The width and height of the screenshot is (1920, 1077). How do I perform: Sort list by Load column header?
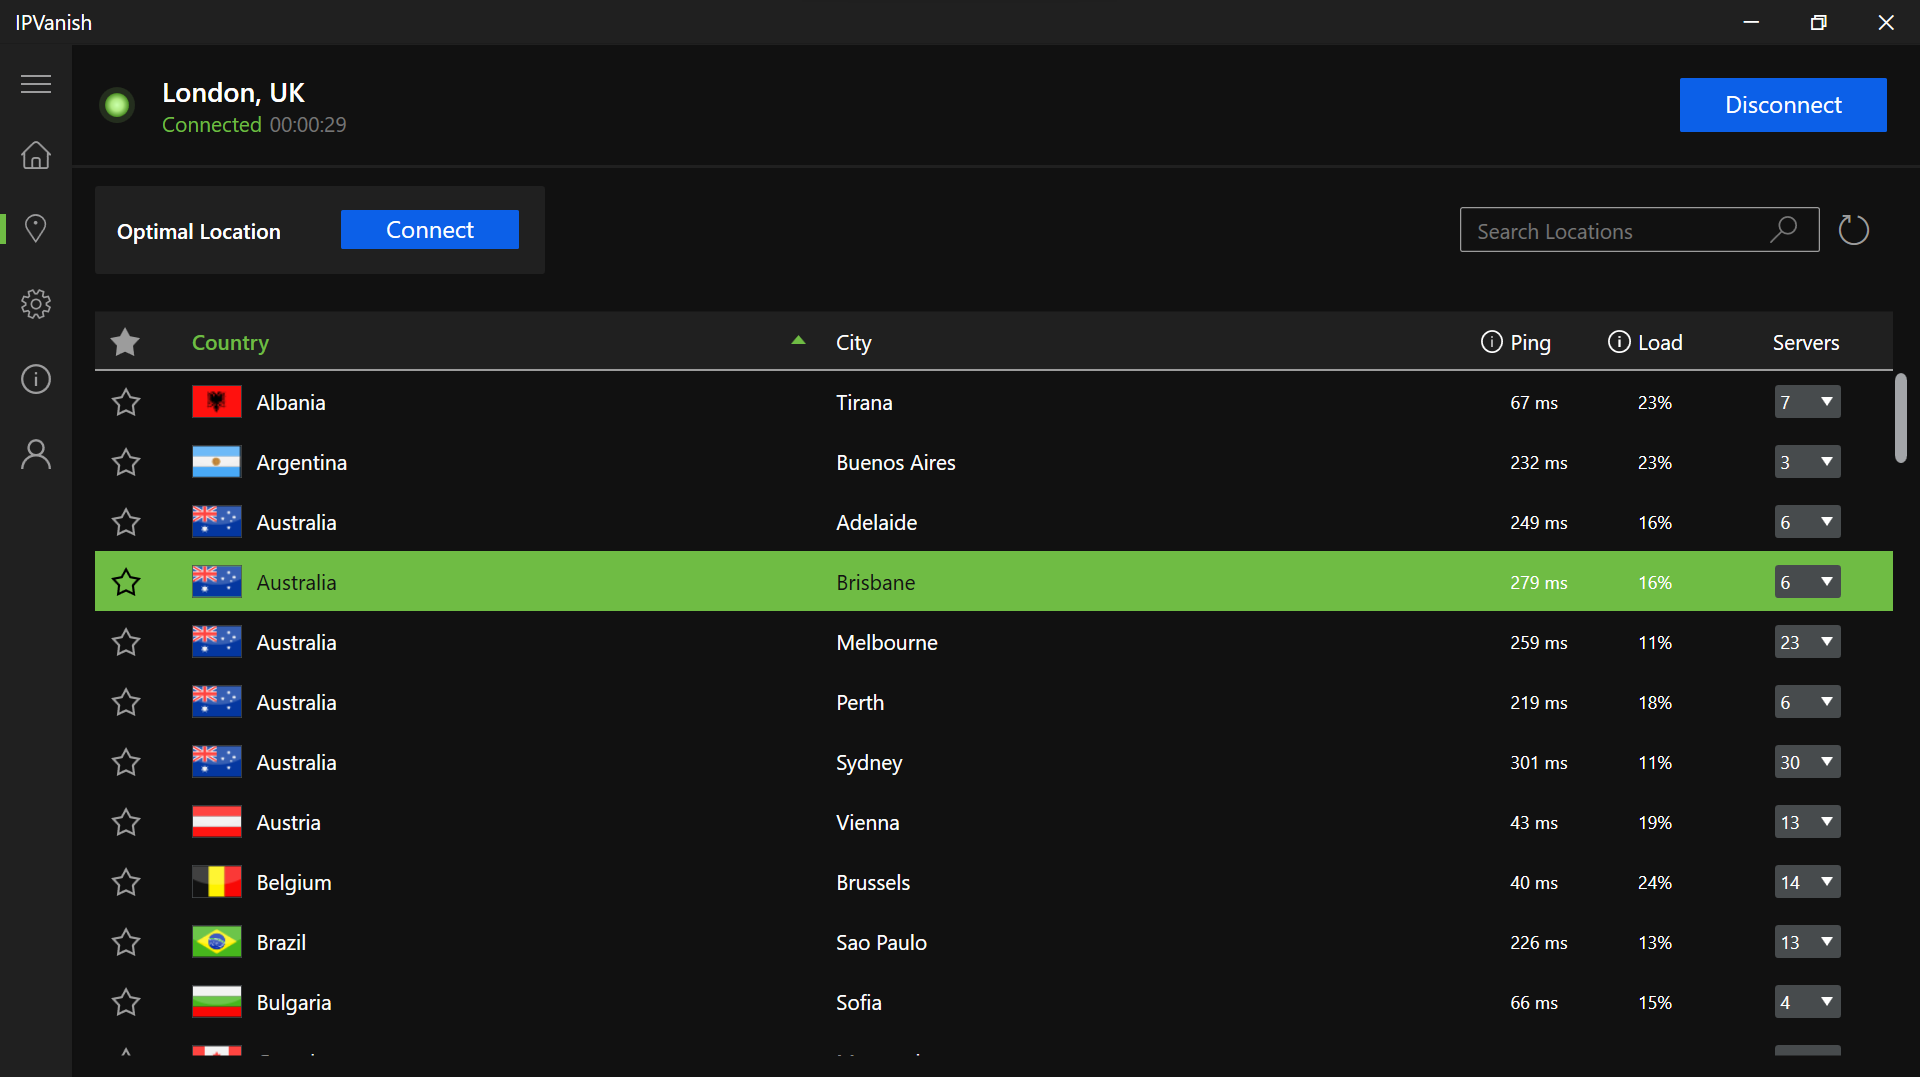1660,342
